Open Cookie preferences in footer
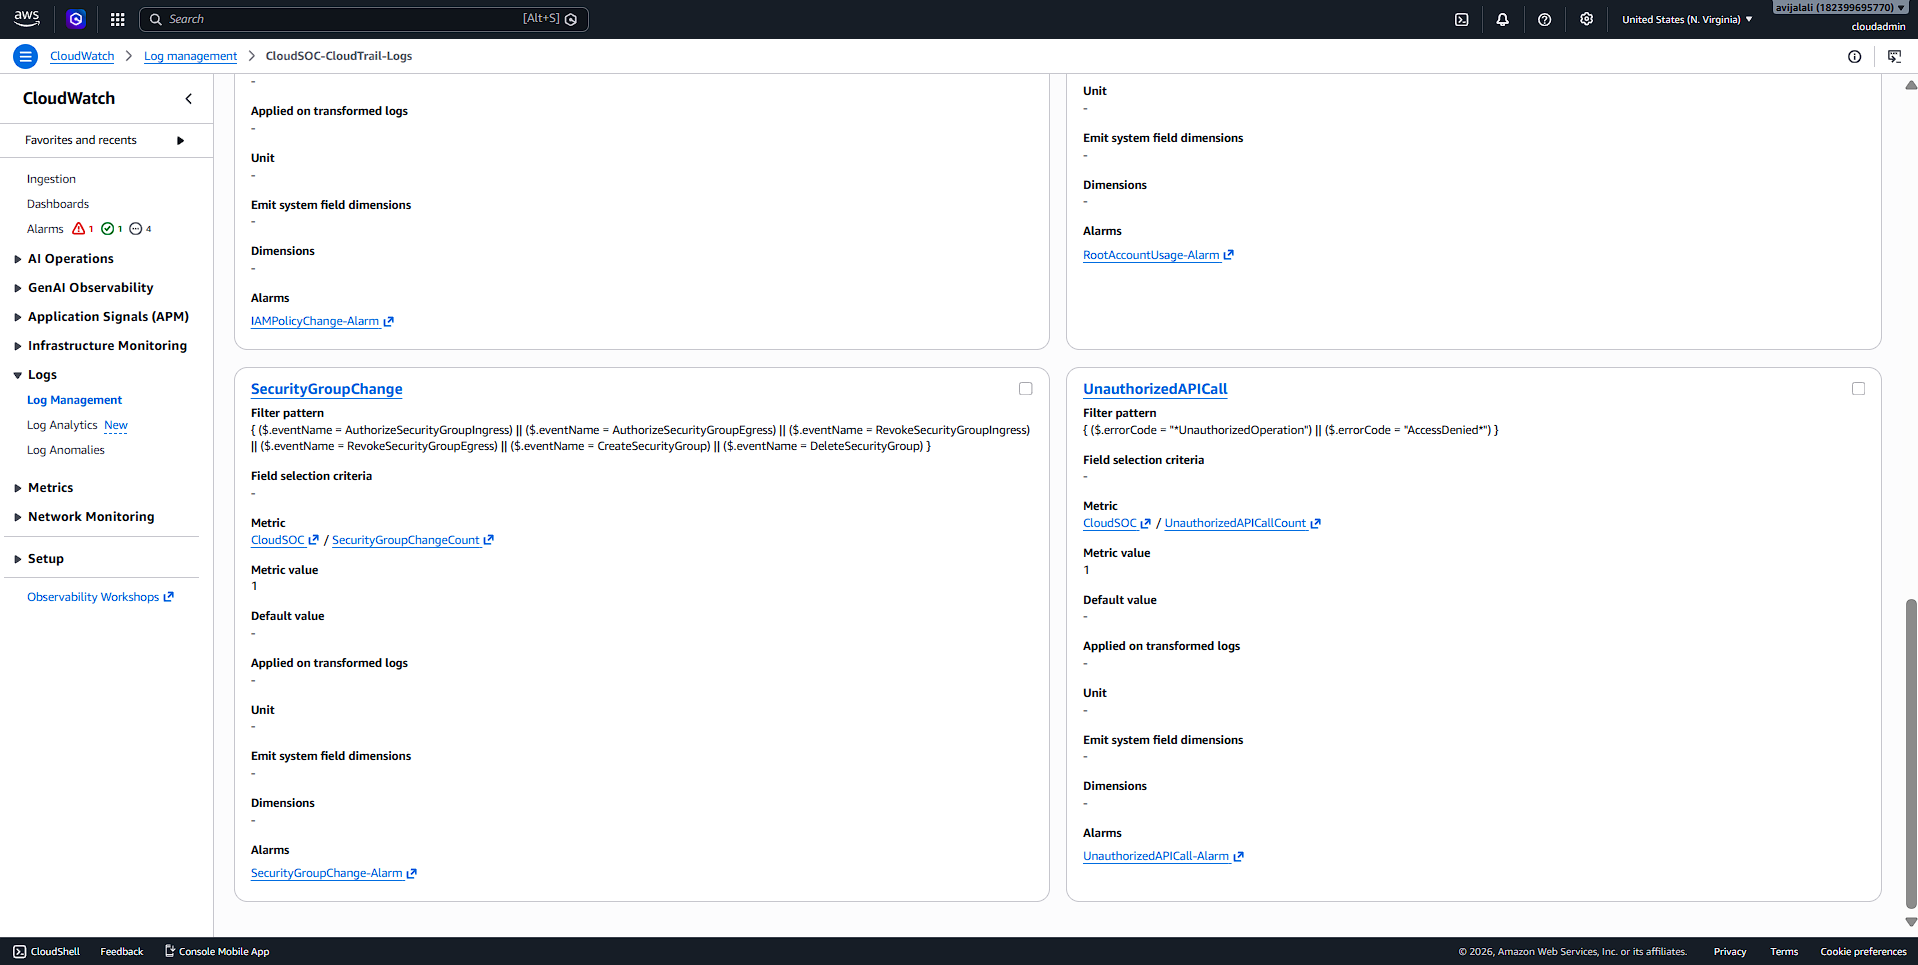The height and width of the screenshot is (965, 1918). pyautogui.click(x=1863, y=951)
